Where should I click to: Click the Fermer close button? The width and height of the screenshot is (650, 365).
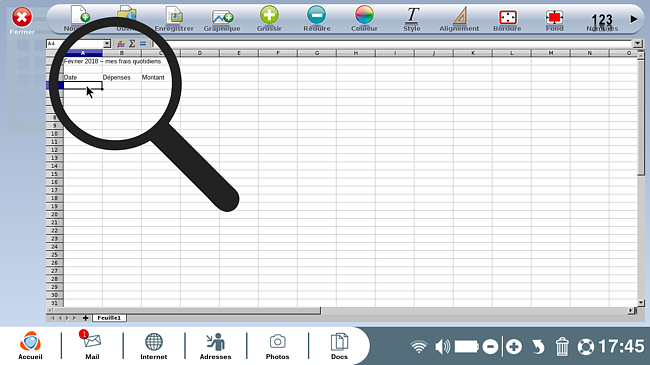[22, 21]
